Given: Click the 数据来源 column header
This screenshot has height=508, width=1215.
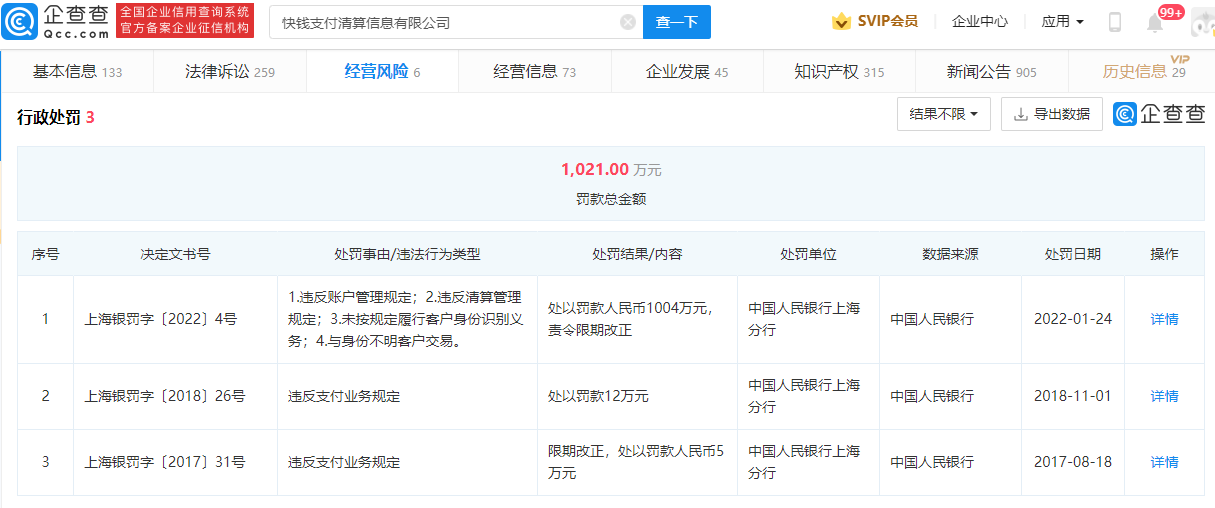Looking at the screenshot, I should [950, 254].
